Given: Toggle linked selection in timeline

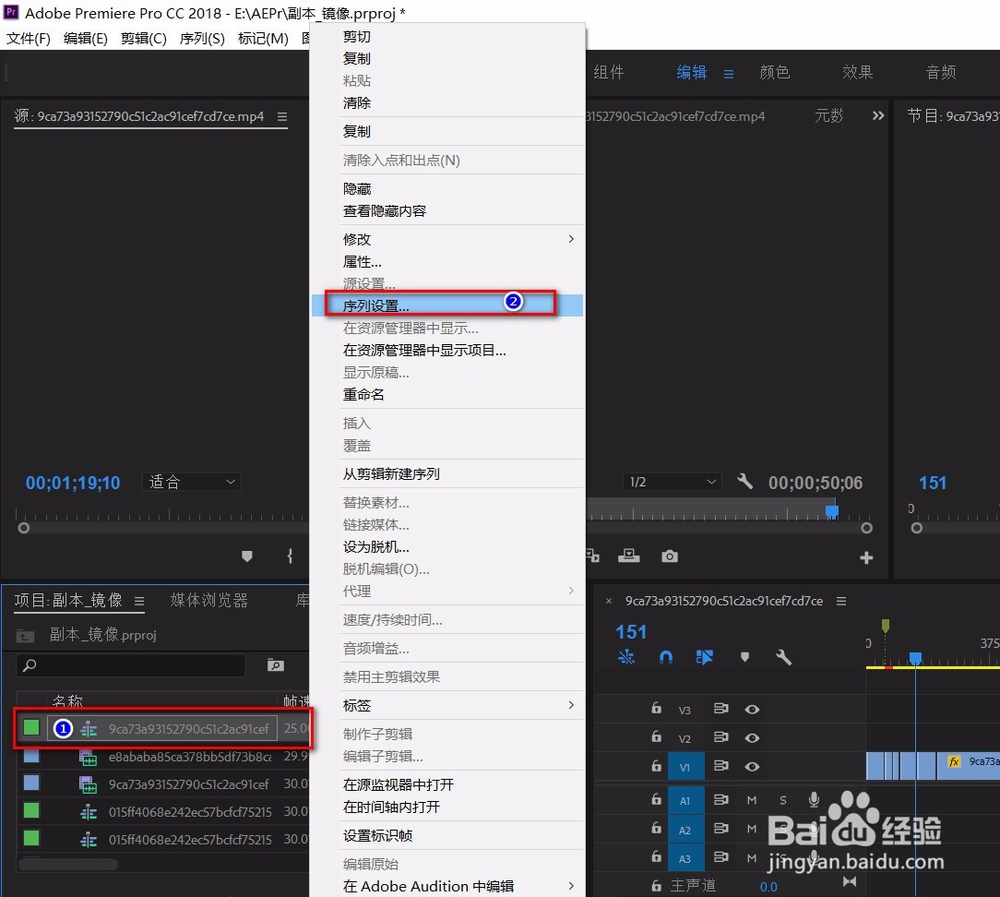Looking at the screenshot, I should pyautogui.click(x=705, y=656).
